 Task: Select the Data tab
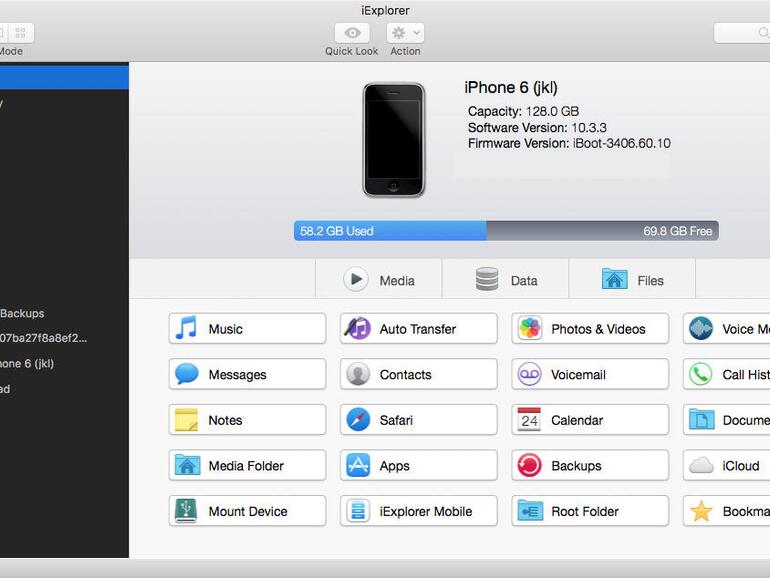pos(505,280)
